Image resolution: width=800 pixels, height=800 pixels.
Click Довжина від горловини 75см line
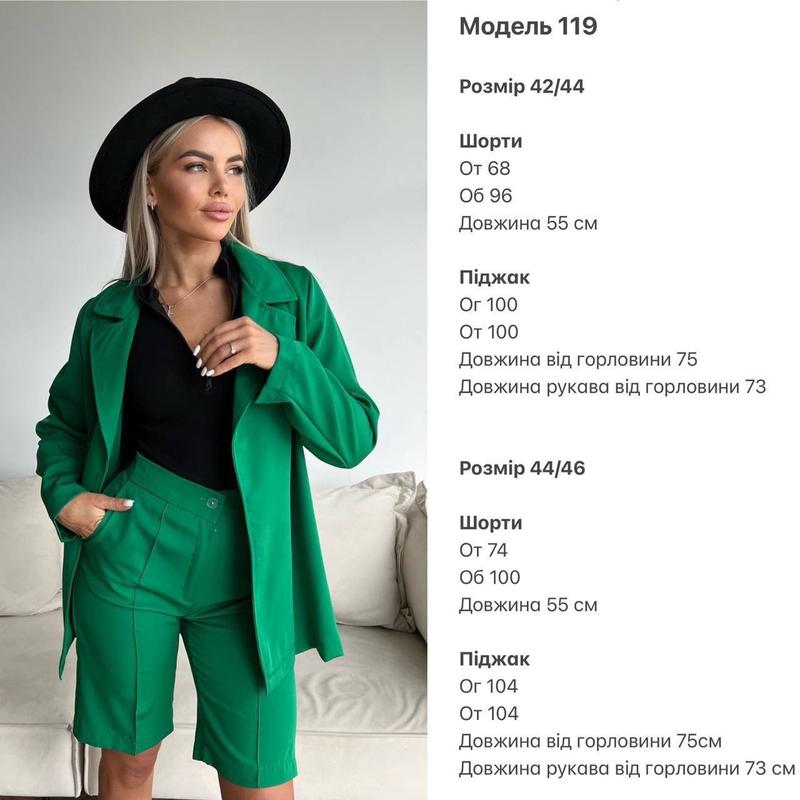[x=590, y=741]
